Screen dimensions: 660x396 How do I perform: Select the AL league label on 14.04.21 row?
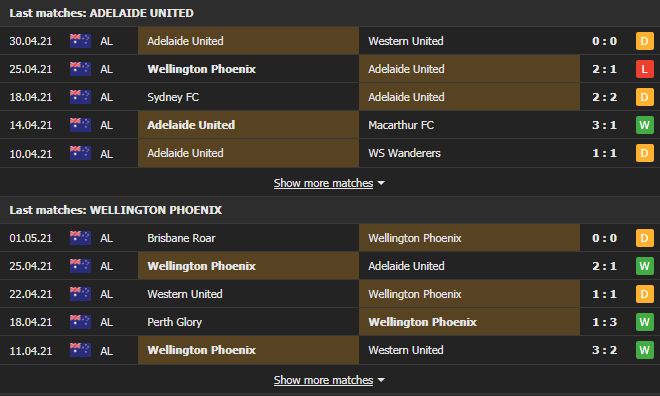coord(106,125)
